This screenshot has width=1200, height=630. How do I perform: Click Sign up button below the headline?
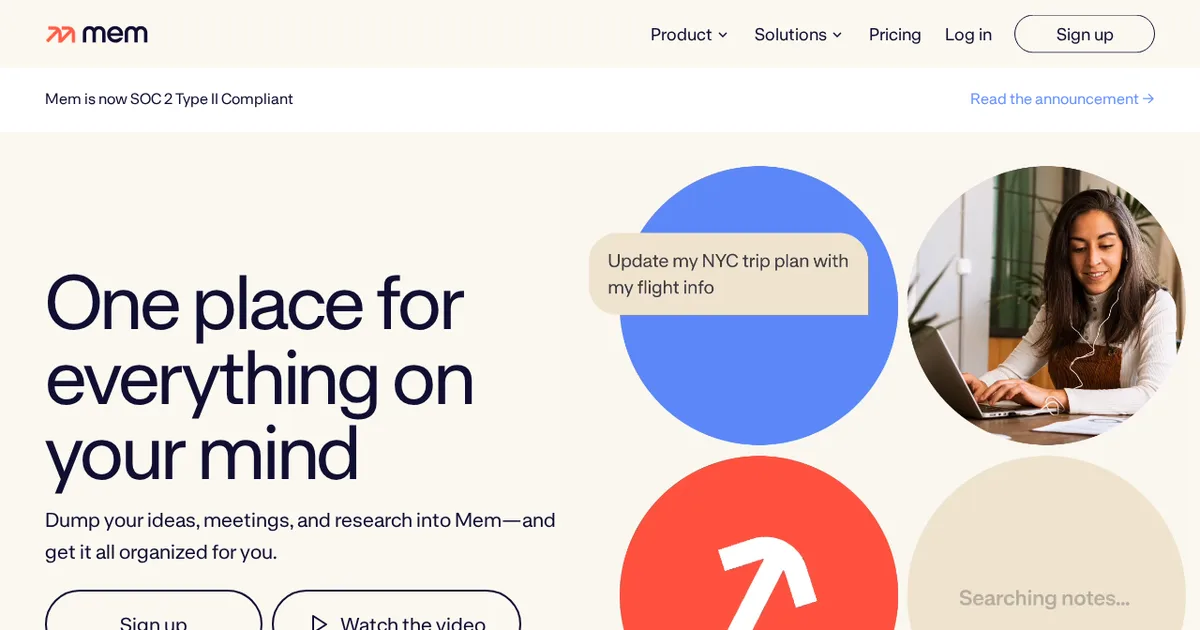click(x=153, y=611)
